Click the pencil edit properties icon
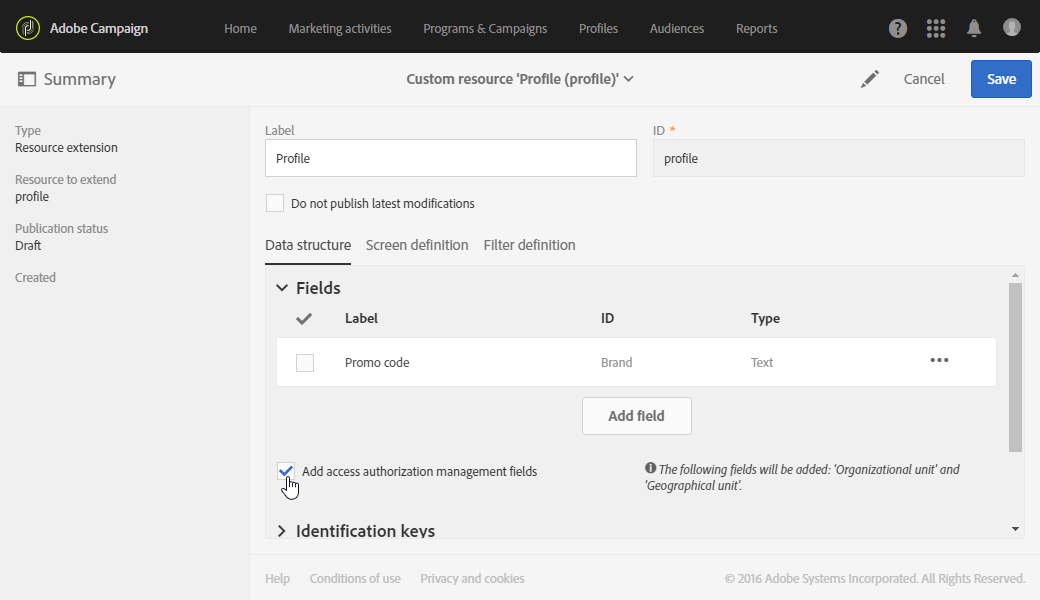Image resolution: width=1040 pixels, height=600 pixels. (x=870, y=79)
